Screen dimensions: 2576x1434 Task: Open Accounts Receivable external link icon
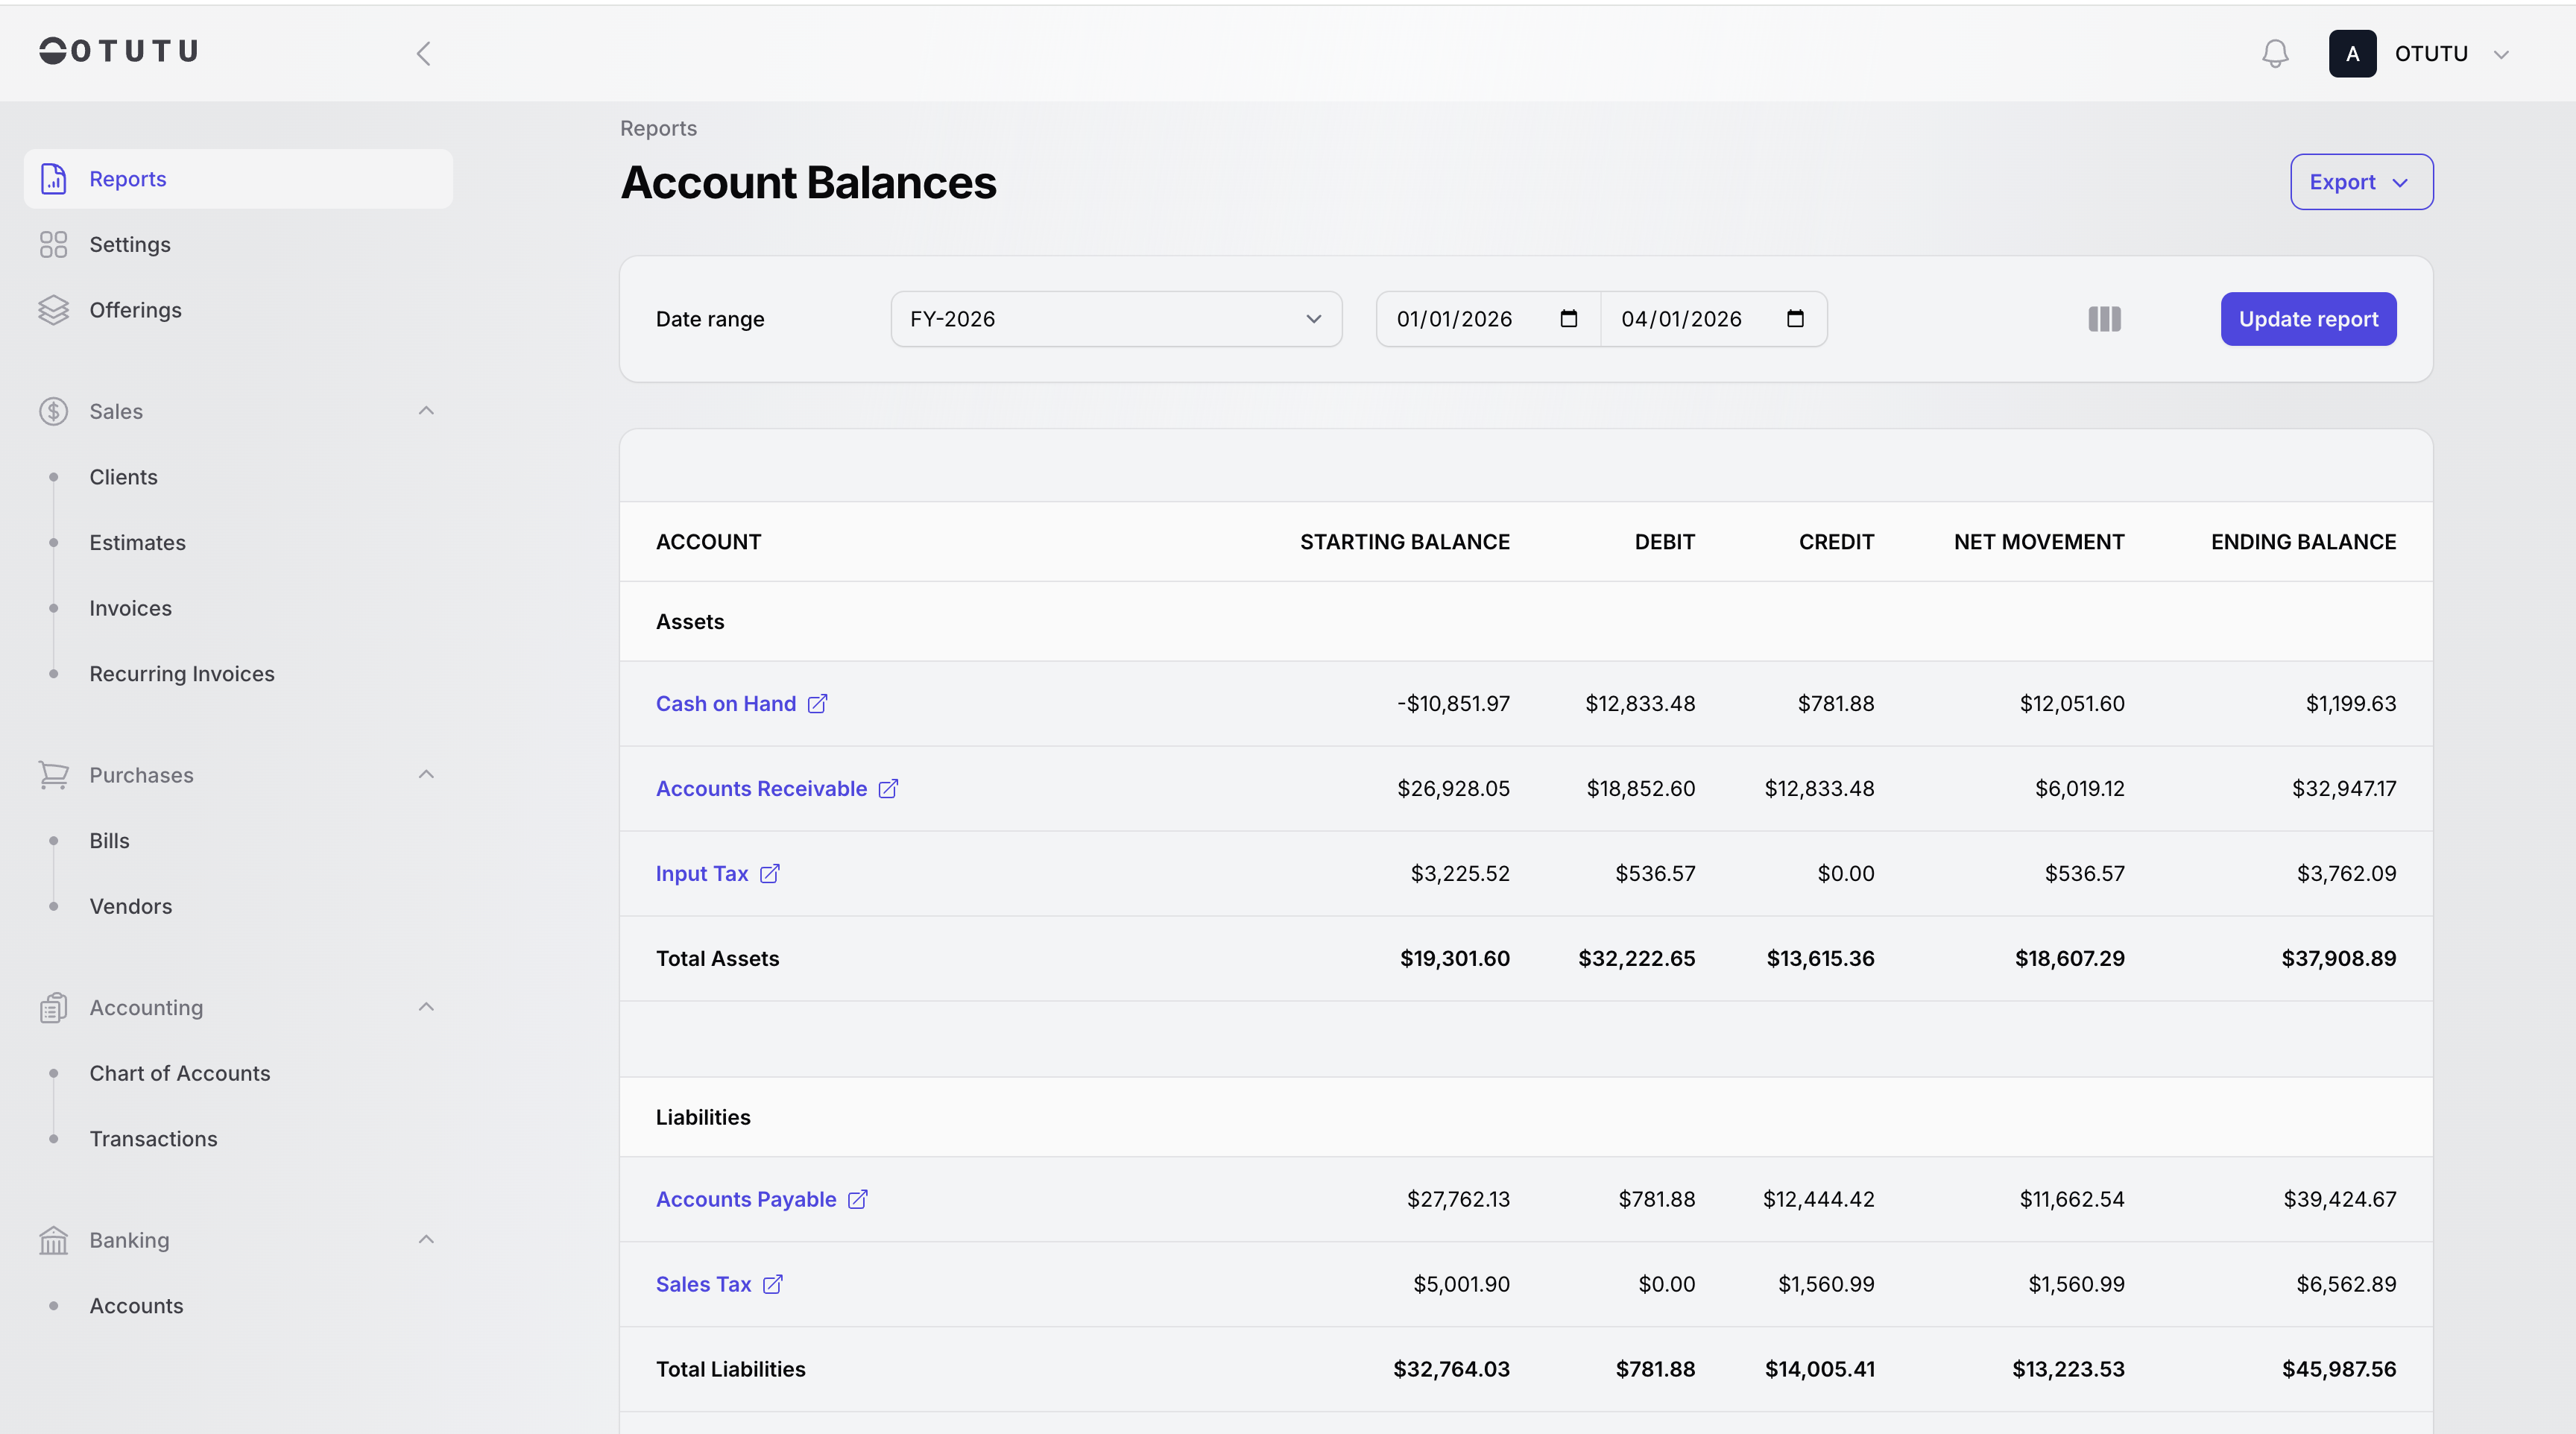888,789
